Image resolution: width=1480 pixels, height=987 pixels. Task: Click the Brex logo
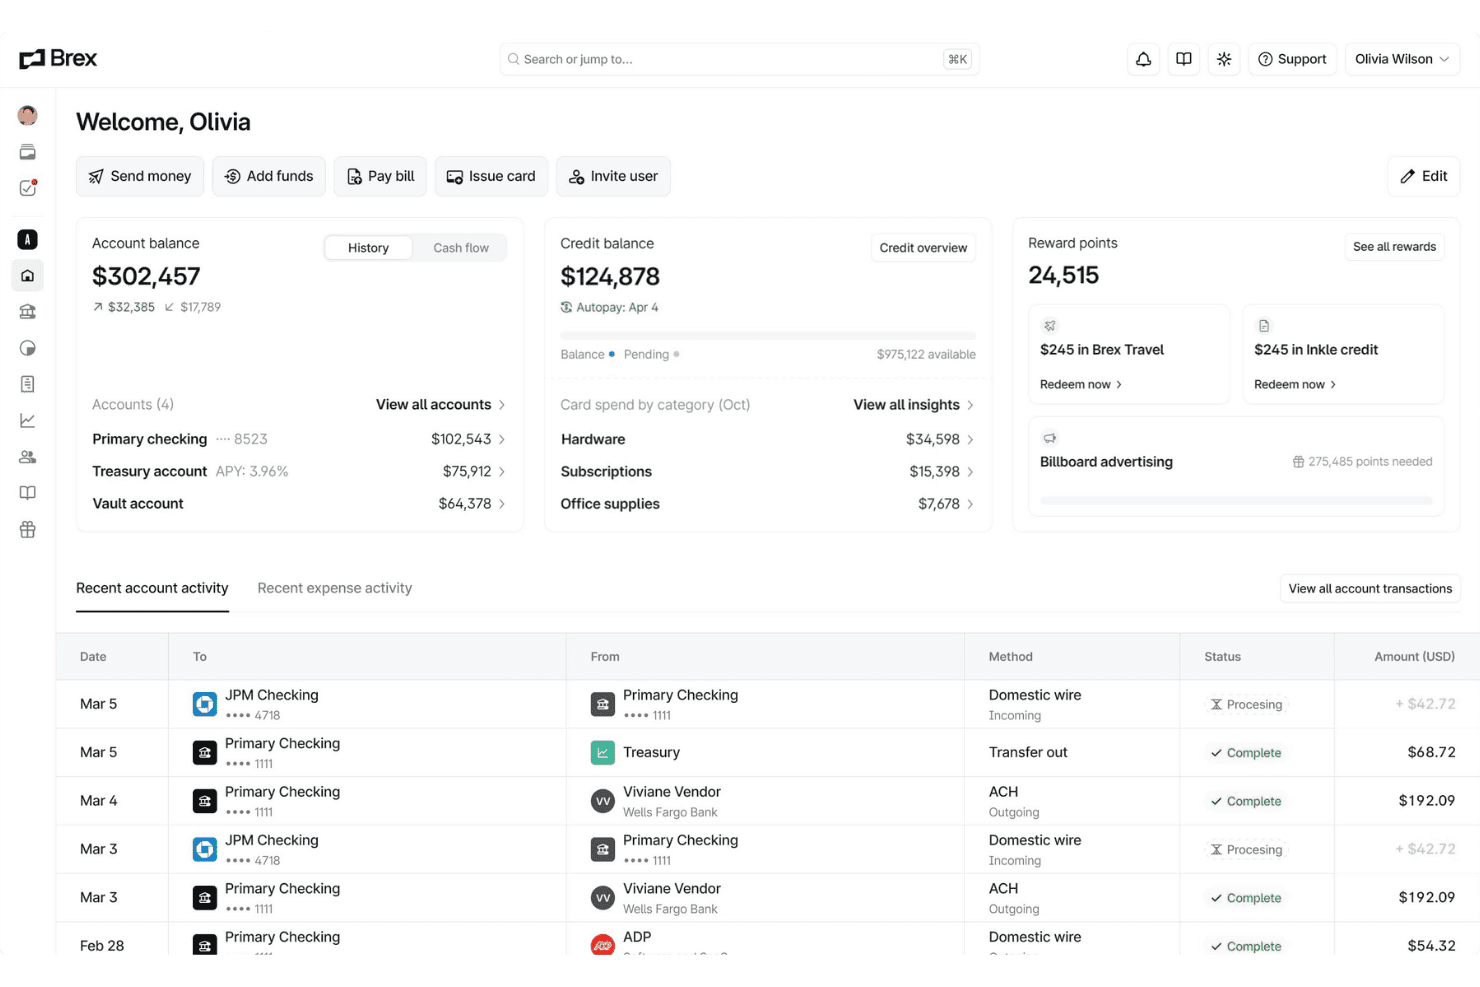pyautogui.click(x=58, y=59)
